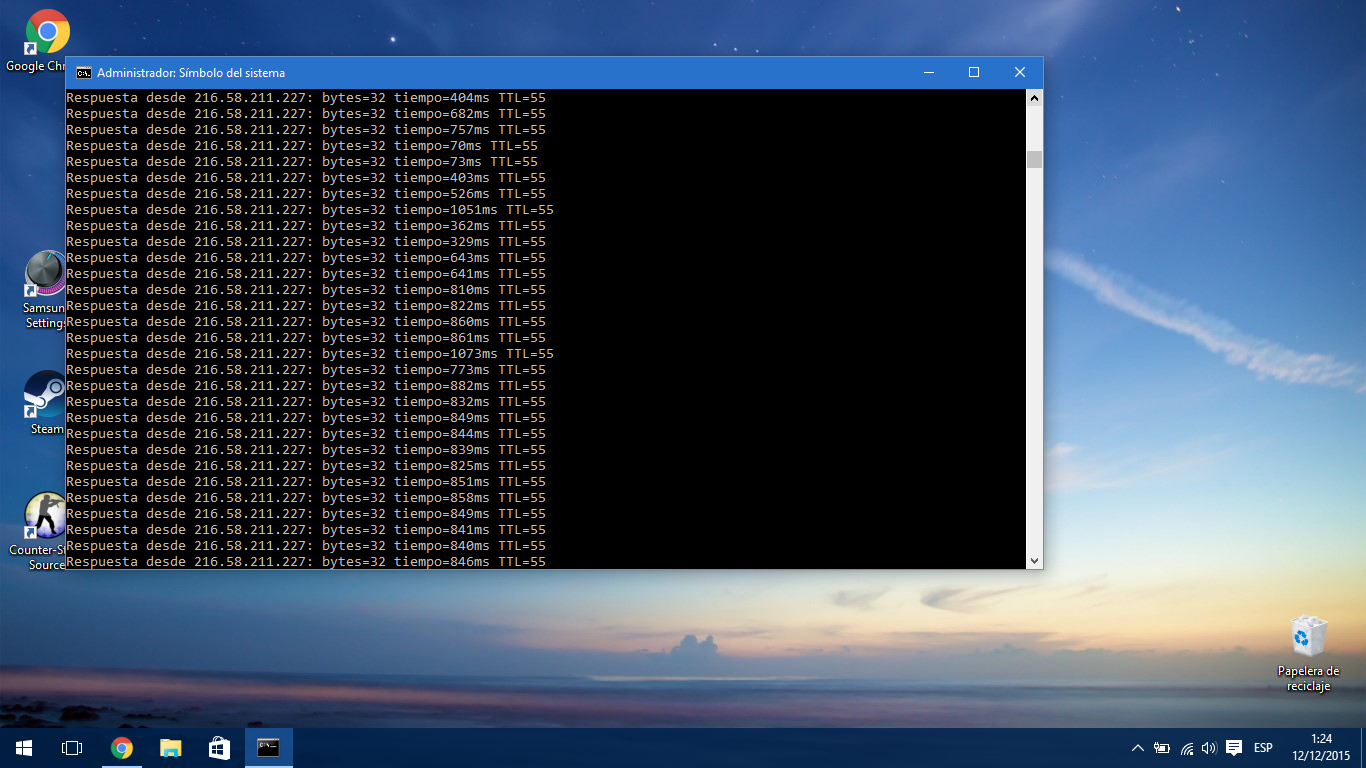Image resolution: width=1366 pixels, height=768 pixels.
Task: Switch to Chrome in the taskbar
Action: (122, 748)
